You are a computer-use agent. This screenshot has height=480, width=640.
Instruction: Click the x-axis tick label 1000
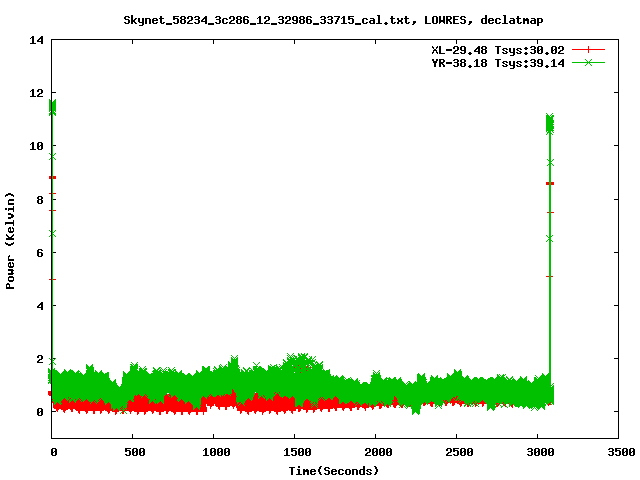(x=216, y=452)
